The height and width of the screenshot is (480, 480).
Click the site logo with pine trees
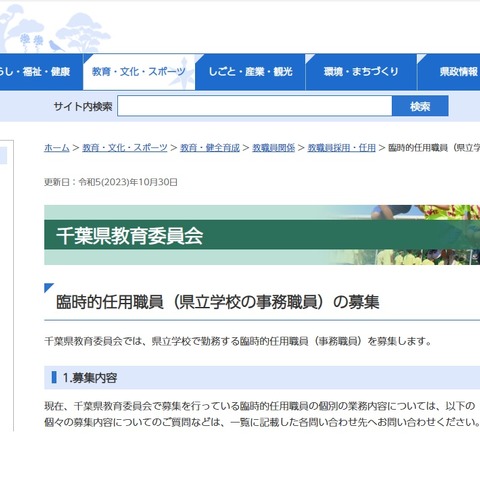[55, 28]
